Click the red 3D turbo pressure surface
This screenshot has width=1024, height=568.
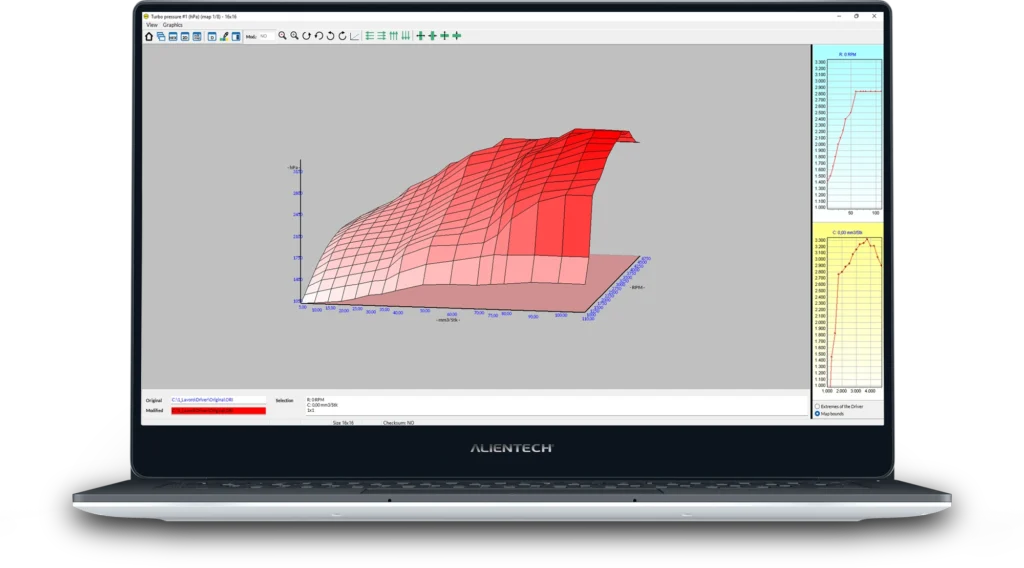point(480,220)
